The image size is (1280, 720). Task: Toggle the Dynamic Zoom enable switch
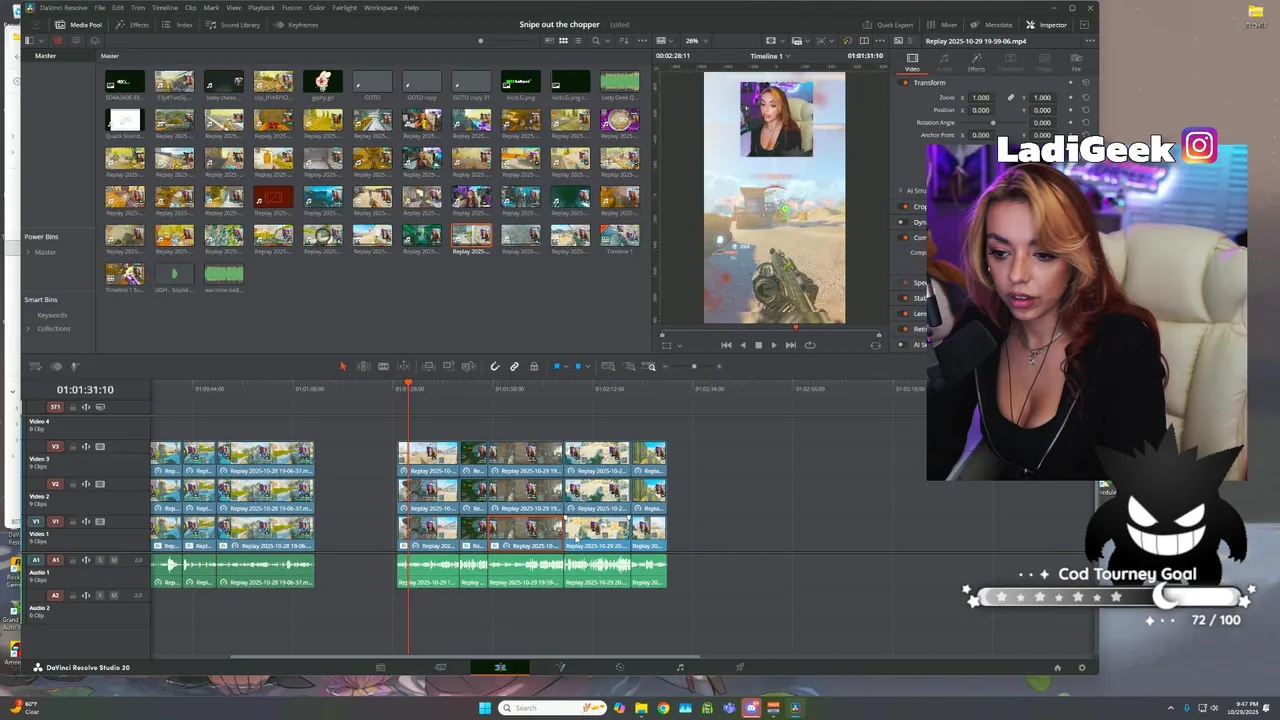(x=904, y=222)
